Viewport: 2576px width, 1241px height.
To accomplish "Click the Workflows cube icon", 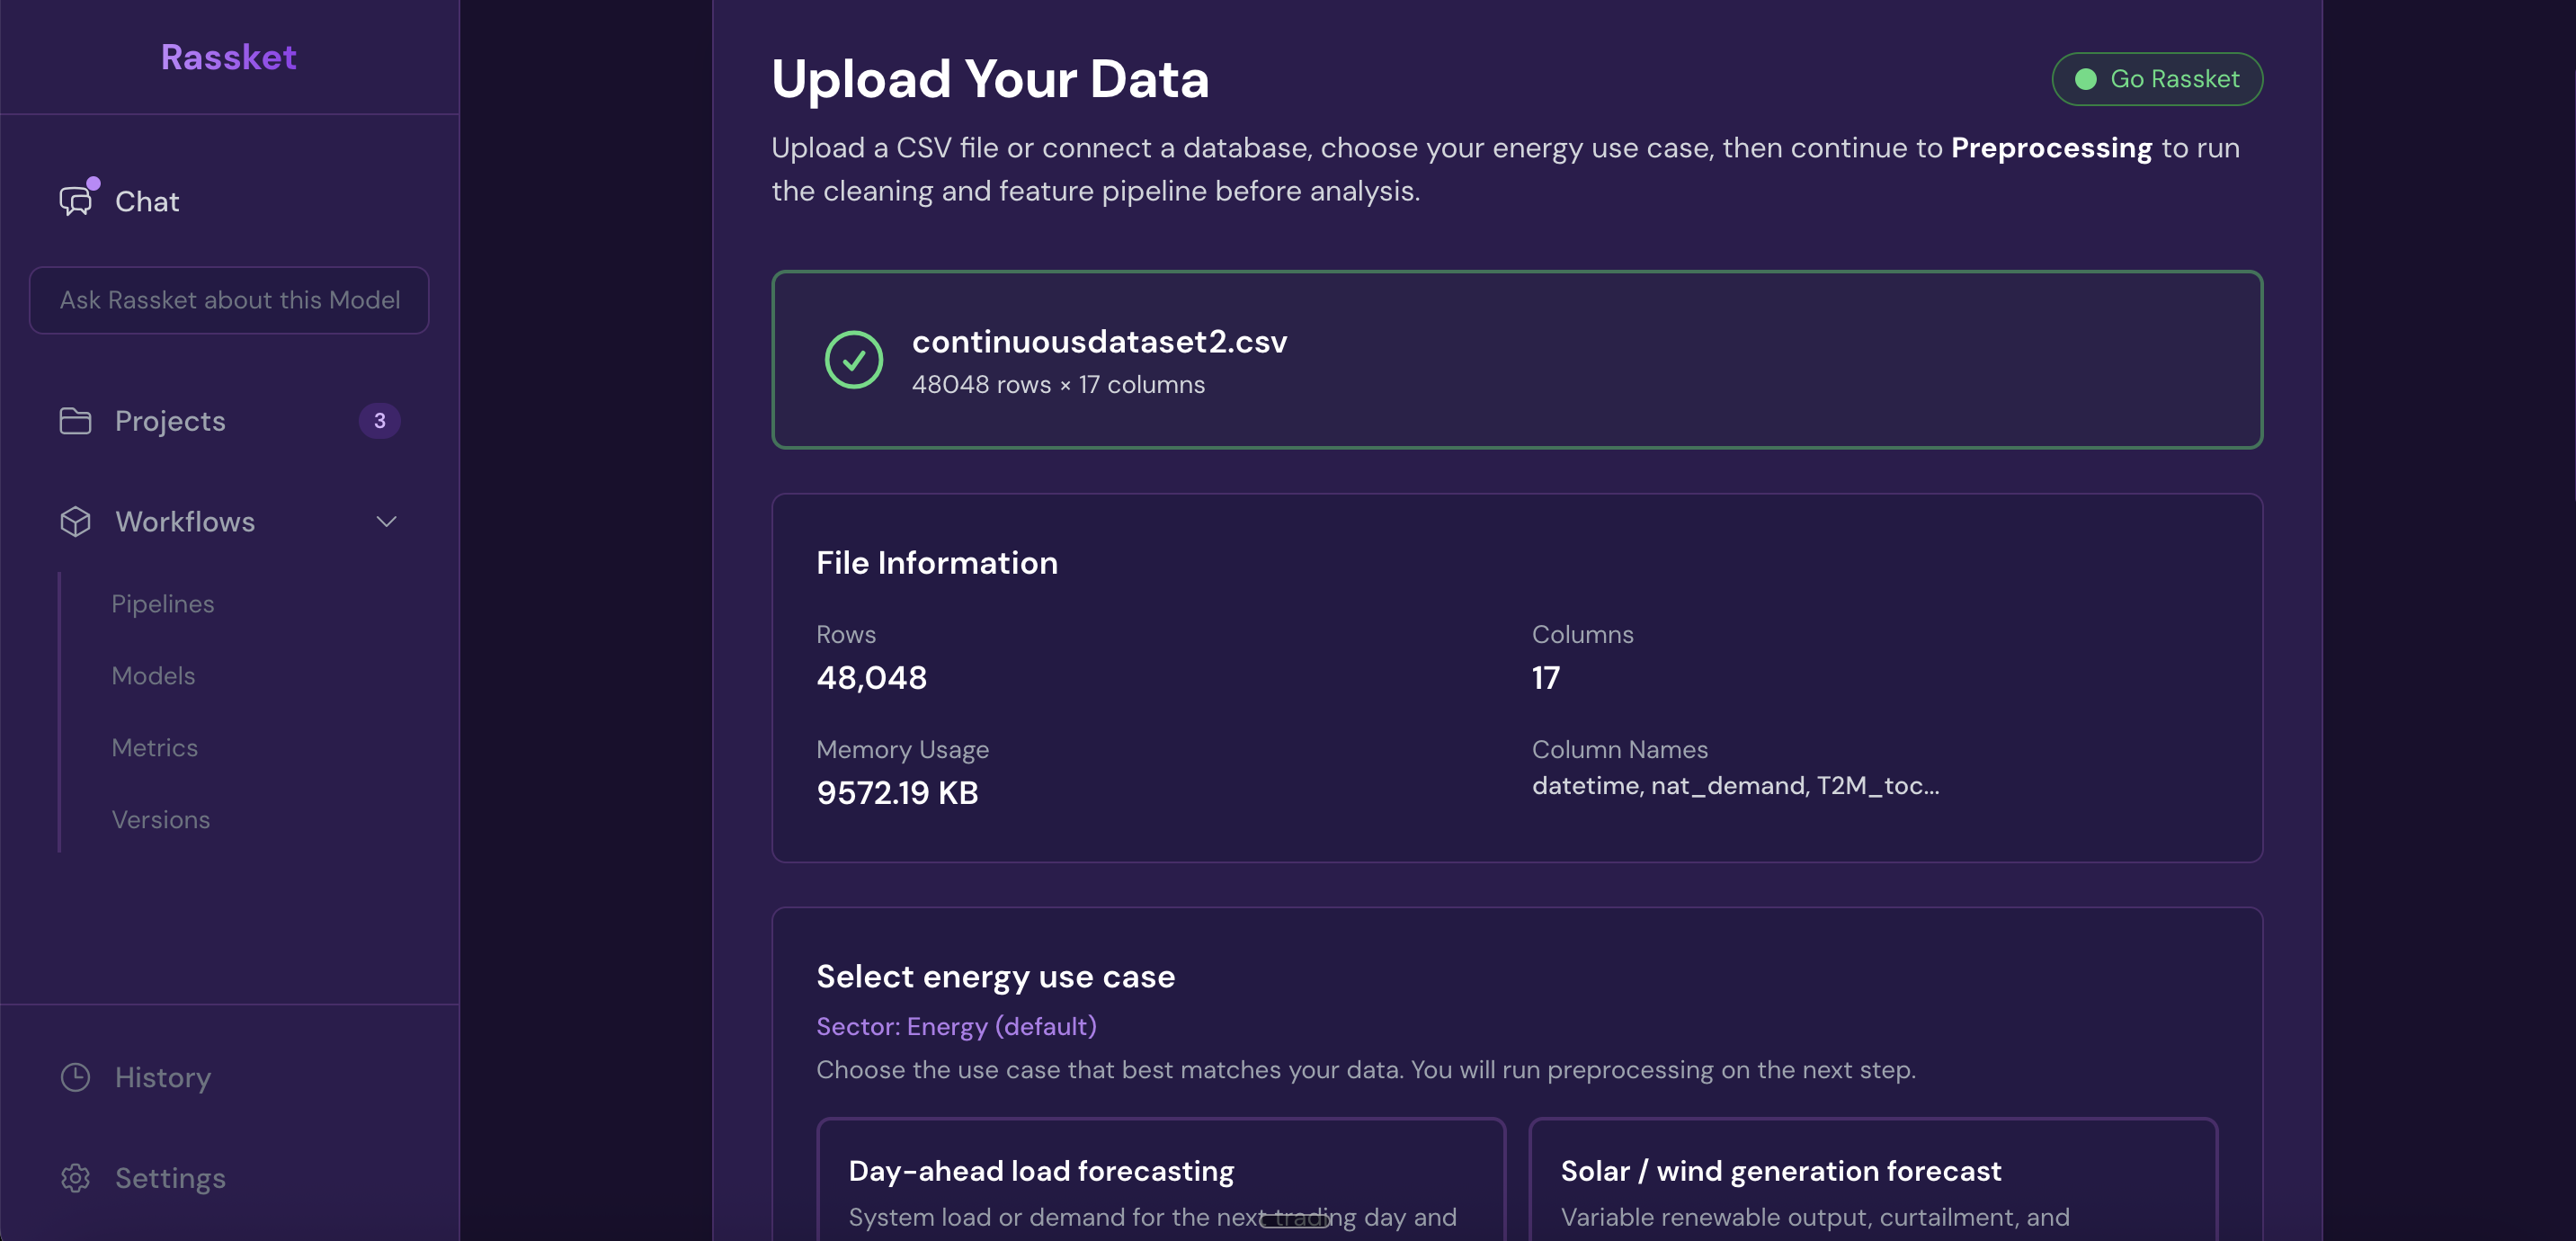I will click(x=75, y=521).
